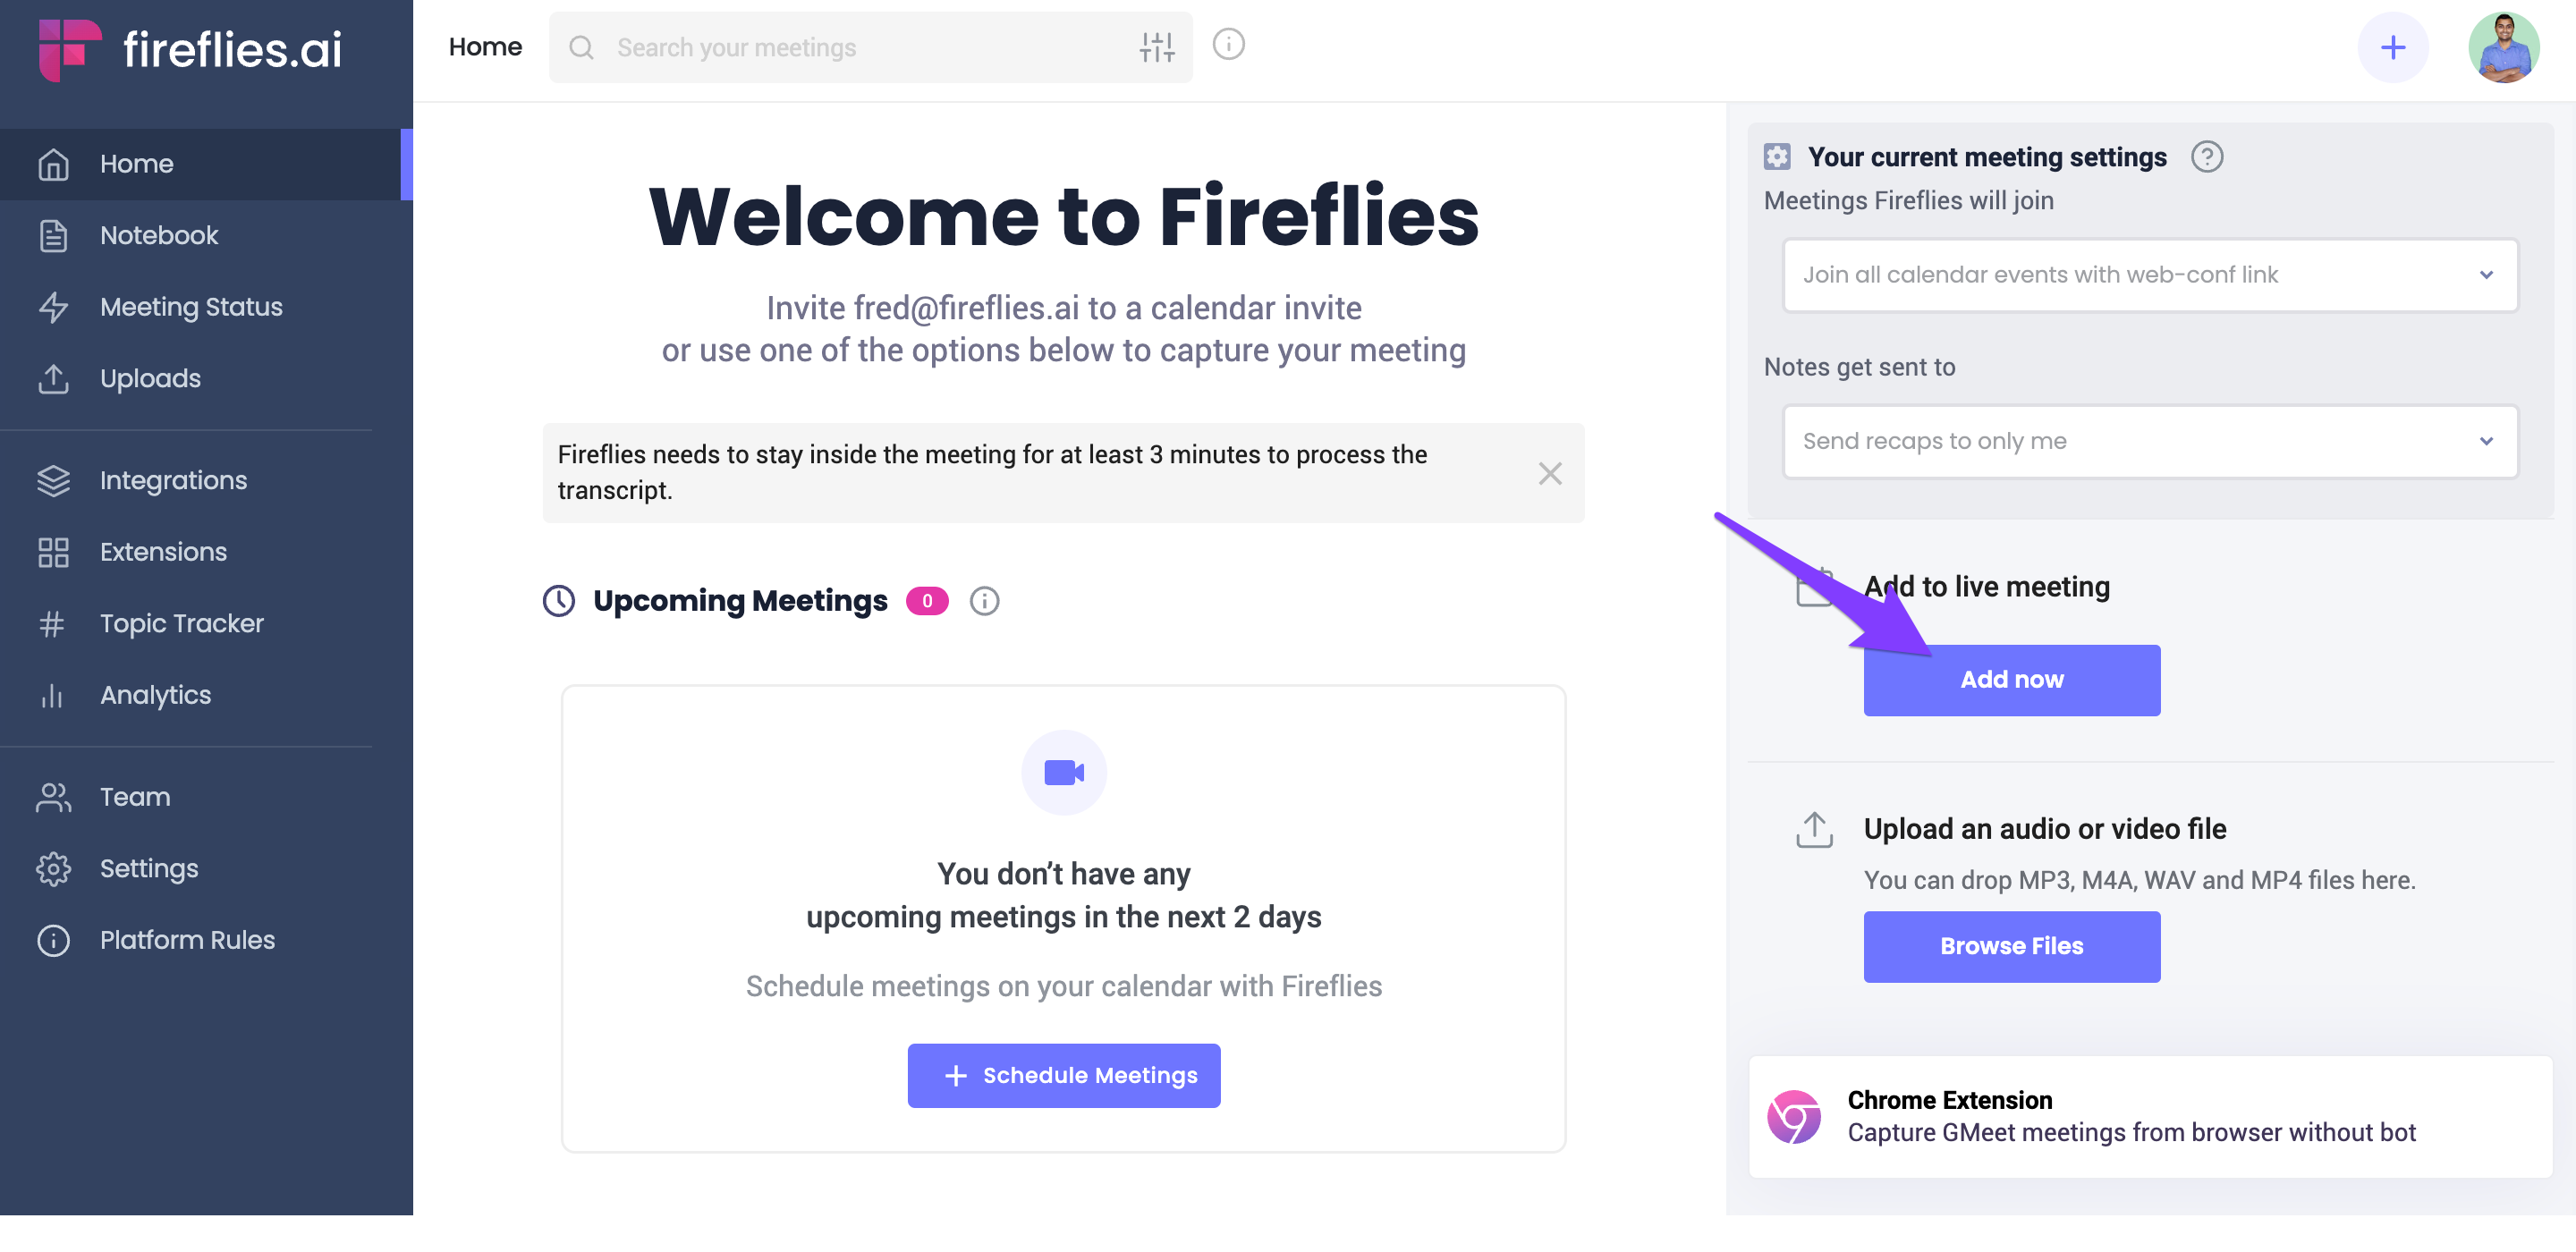Click the Chrome Extension icon
Viewport: 2576px width, 1252px height.
click(x=1793, y=1116)
